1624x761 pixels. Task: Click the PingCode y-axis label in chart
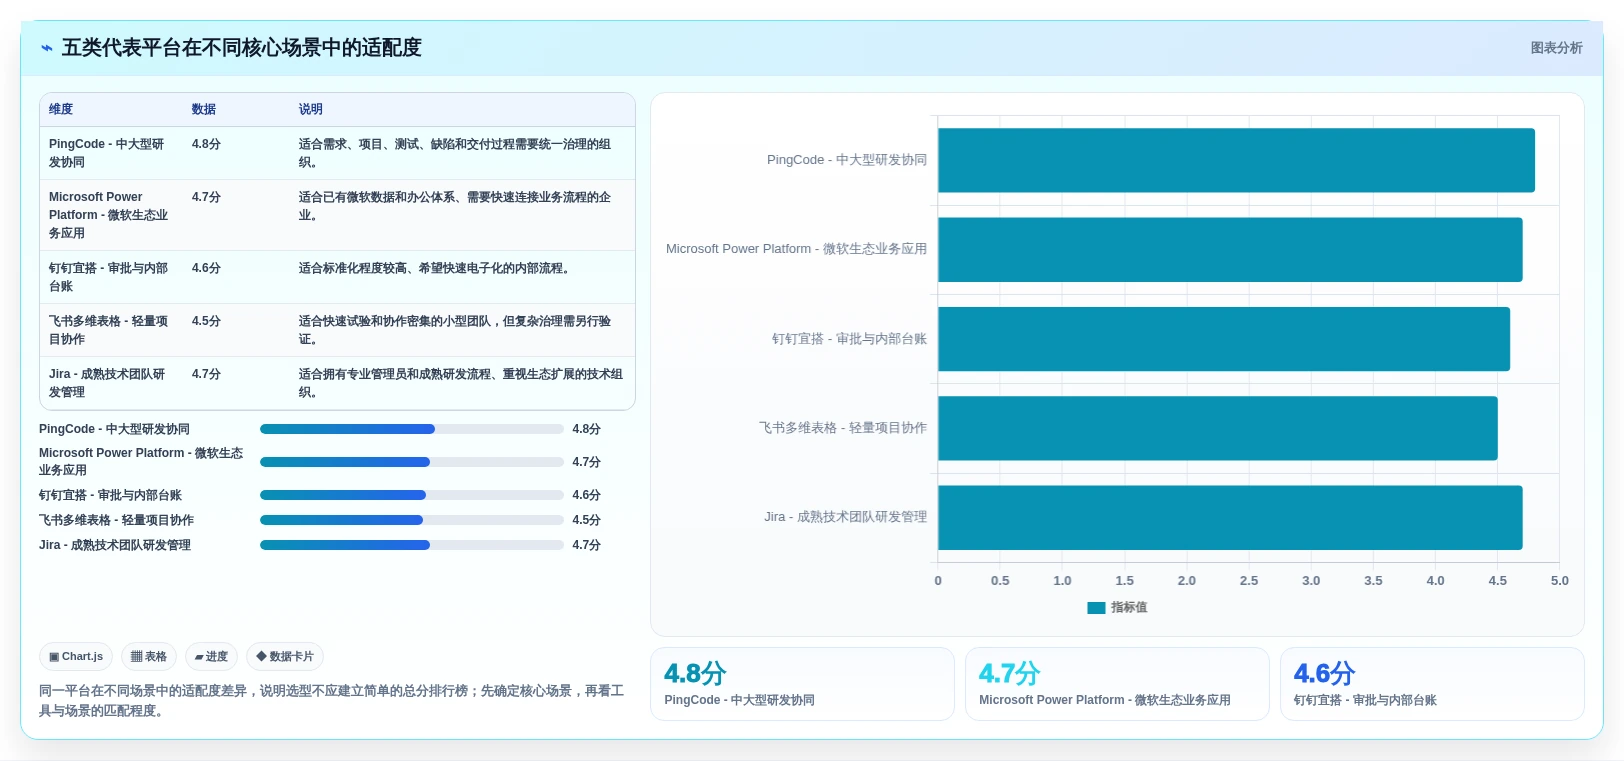[x=847, y=160]
